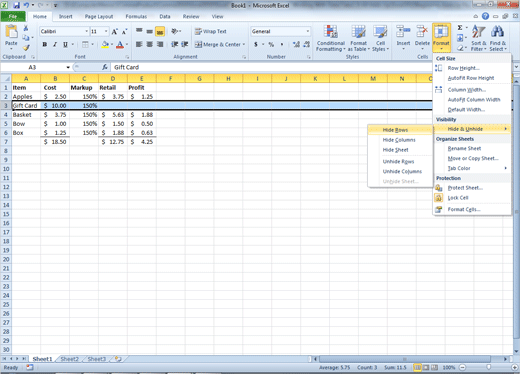This screenshot has height=374, width=520.
Task: Open the General number format dropdown
Action: pos(307,31)
